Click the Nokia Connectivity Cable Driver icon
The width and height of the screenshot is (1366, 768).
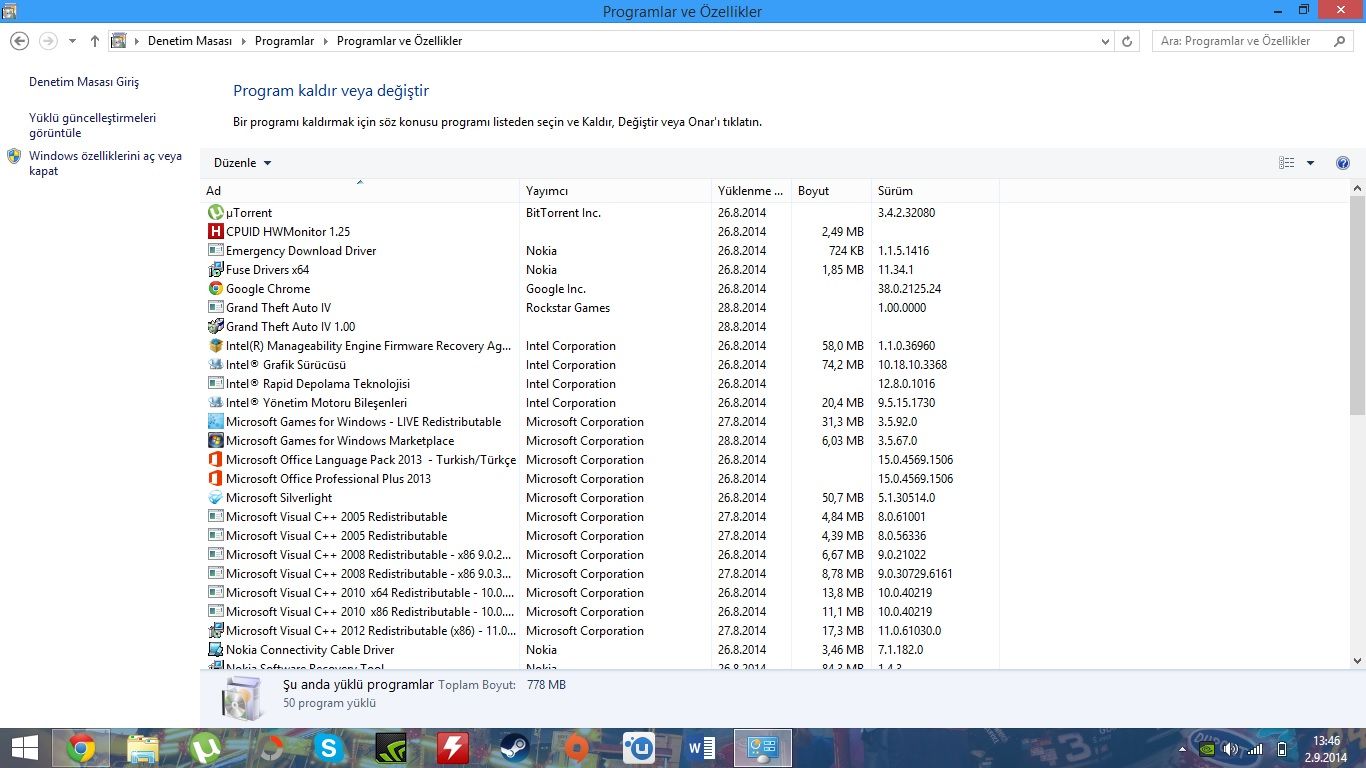point(215,650)
